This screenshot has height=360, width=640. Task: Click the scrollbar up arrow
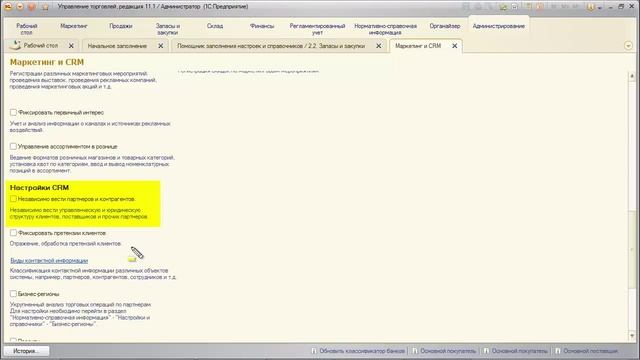(x=632, y=76)
